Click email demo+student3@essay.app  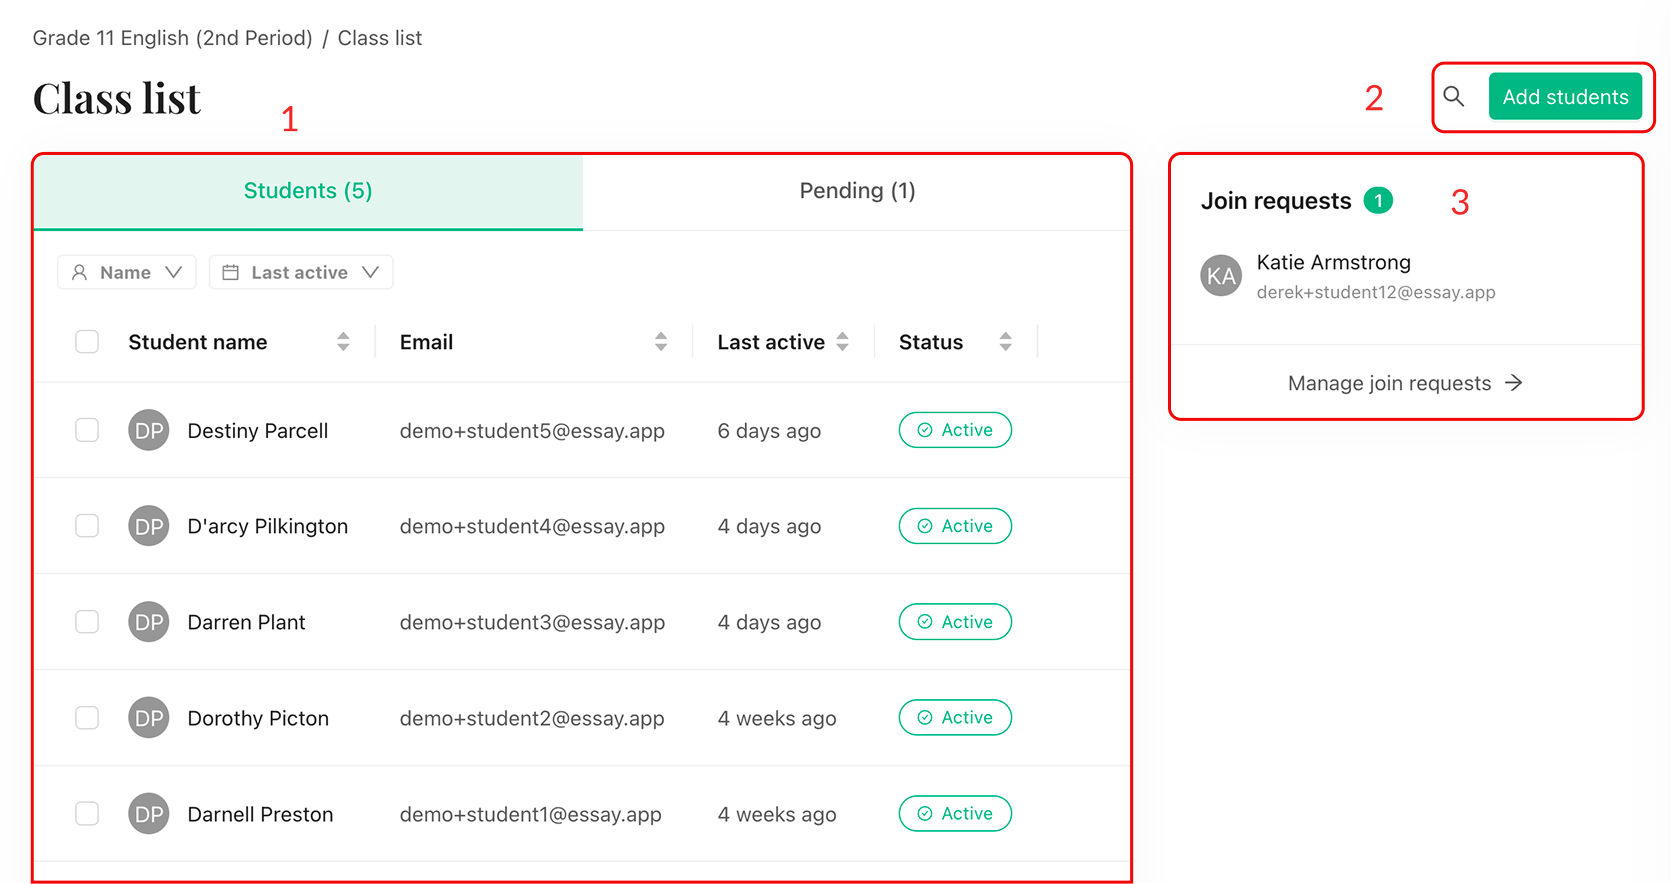(x=532, y=622)
